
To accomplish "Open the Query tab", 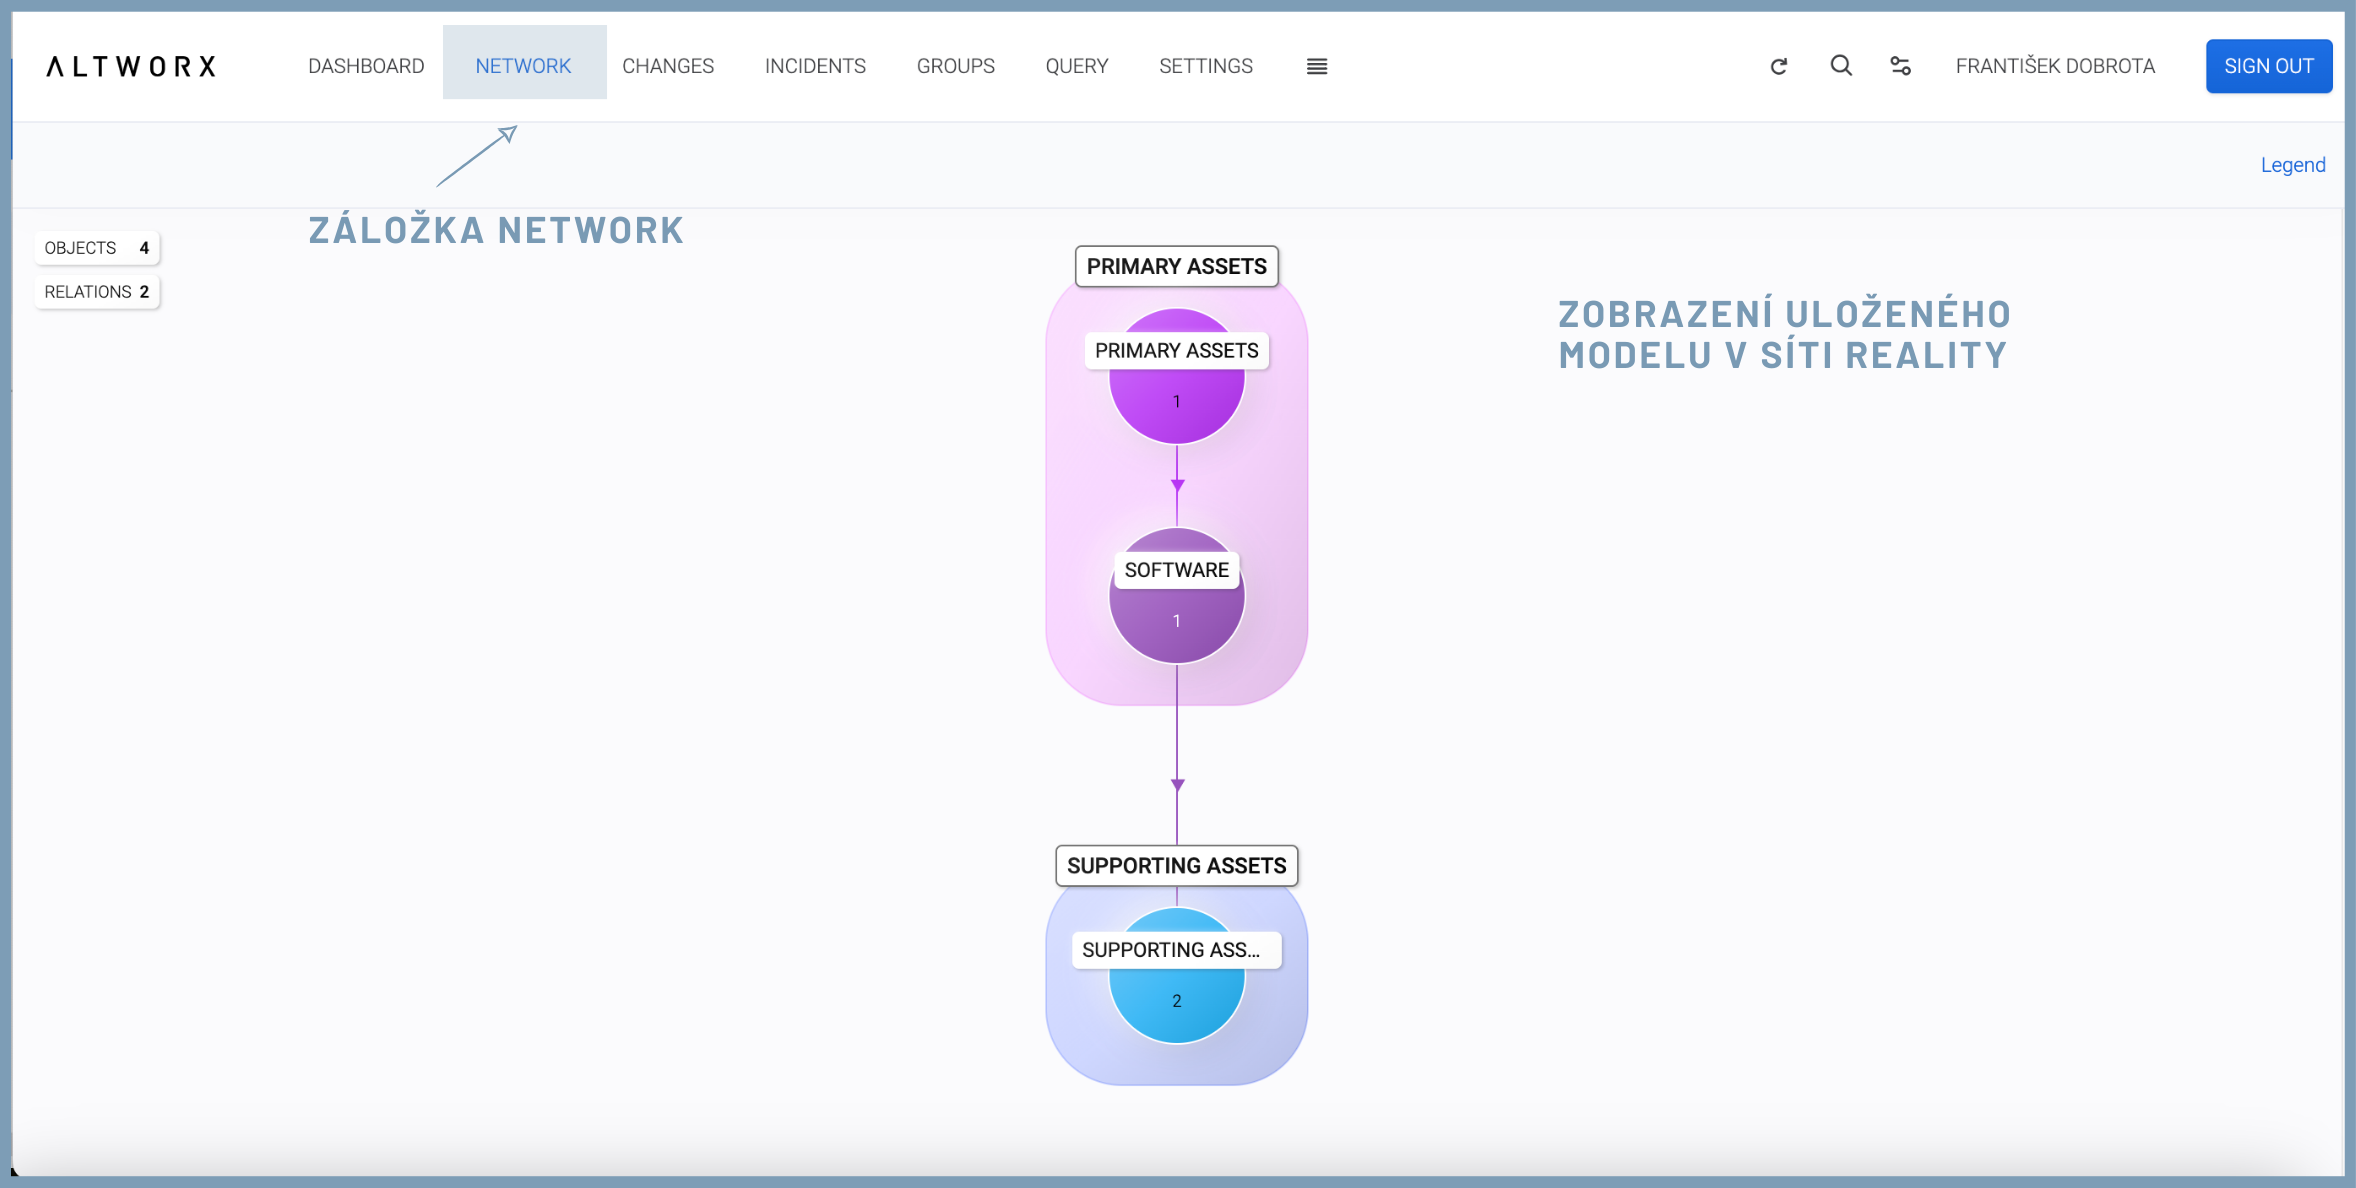I will (1076, 66).
